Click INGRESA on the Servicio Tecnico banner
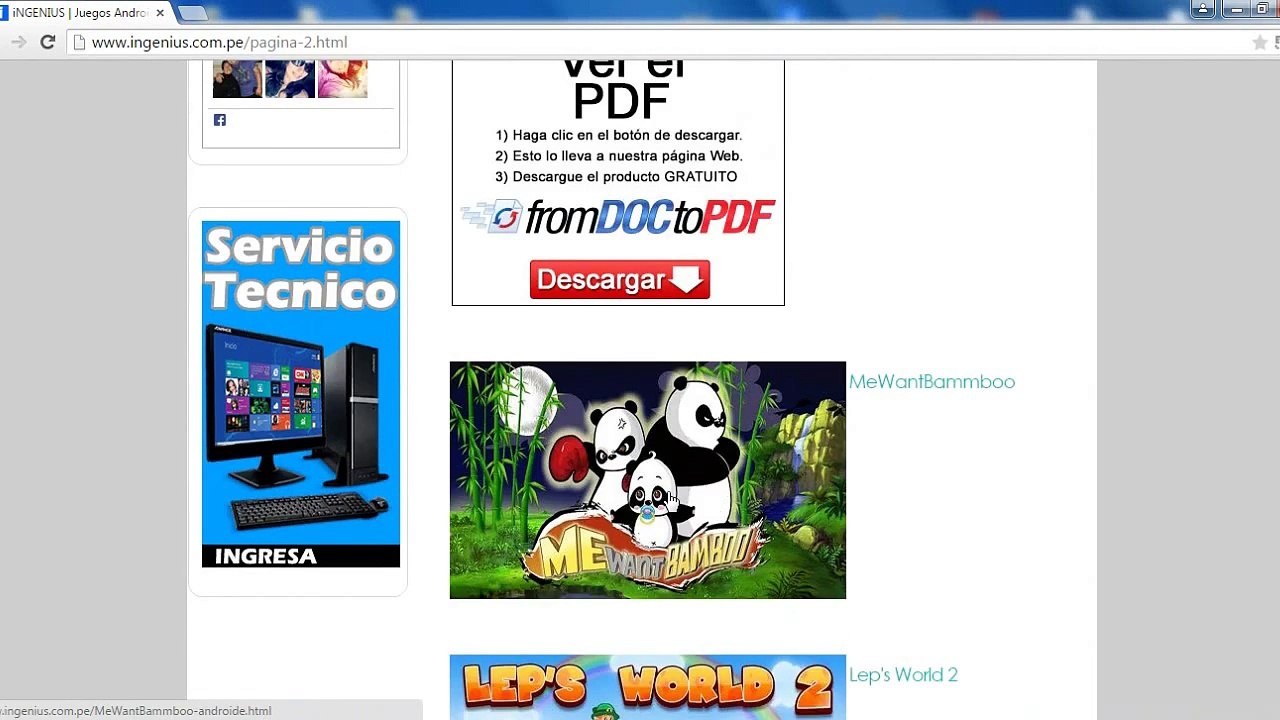1280x720 pixels. pyautogui.click(x=266, y=556)
